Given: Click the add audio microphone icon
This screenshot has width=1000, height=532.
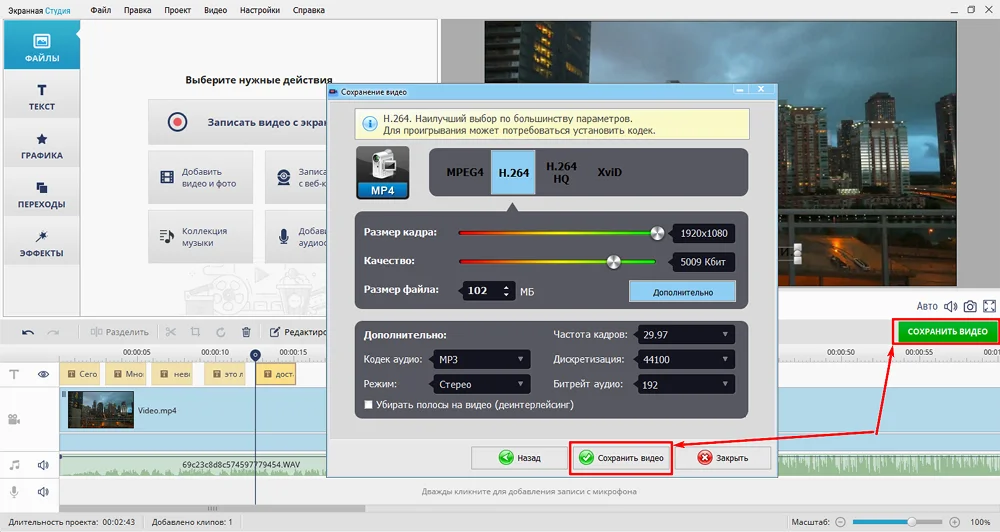Looking at the screenshot, I should point(284,237).
